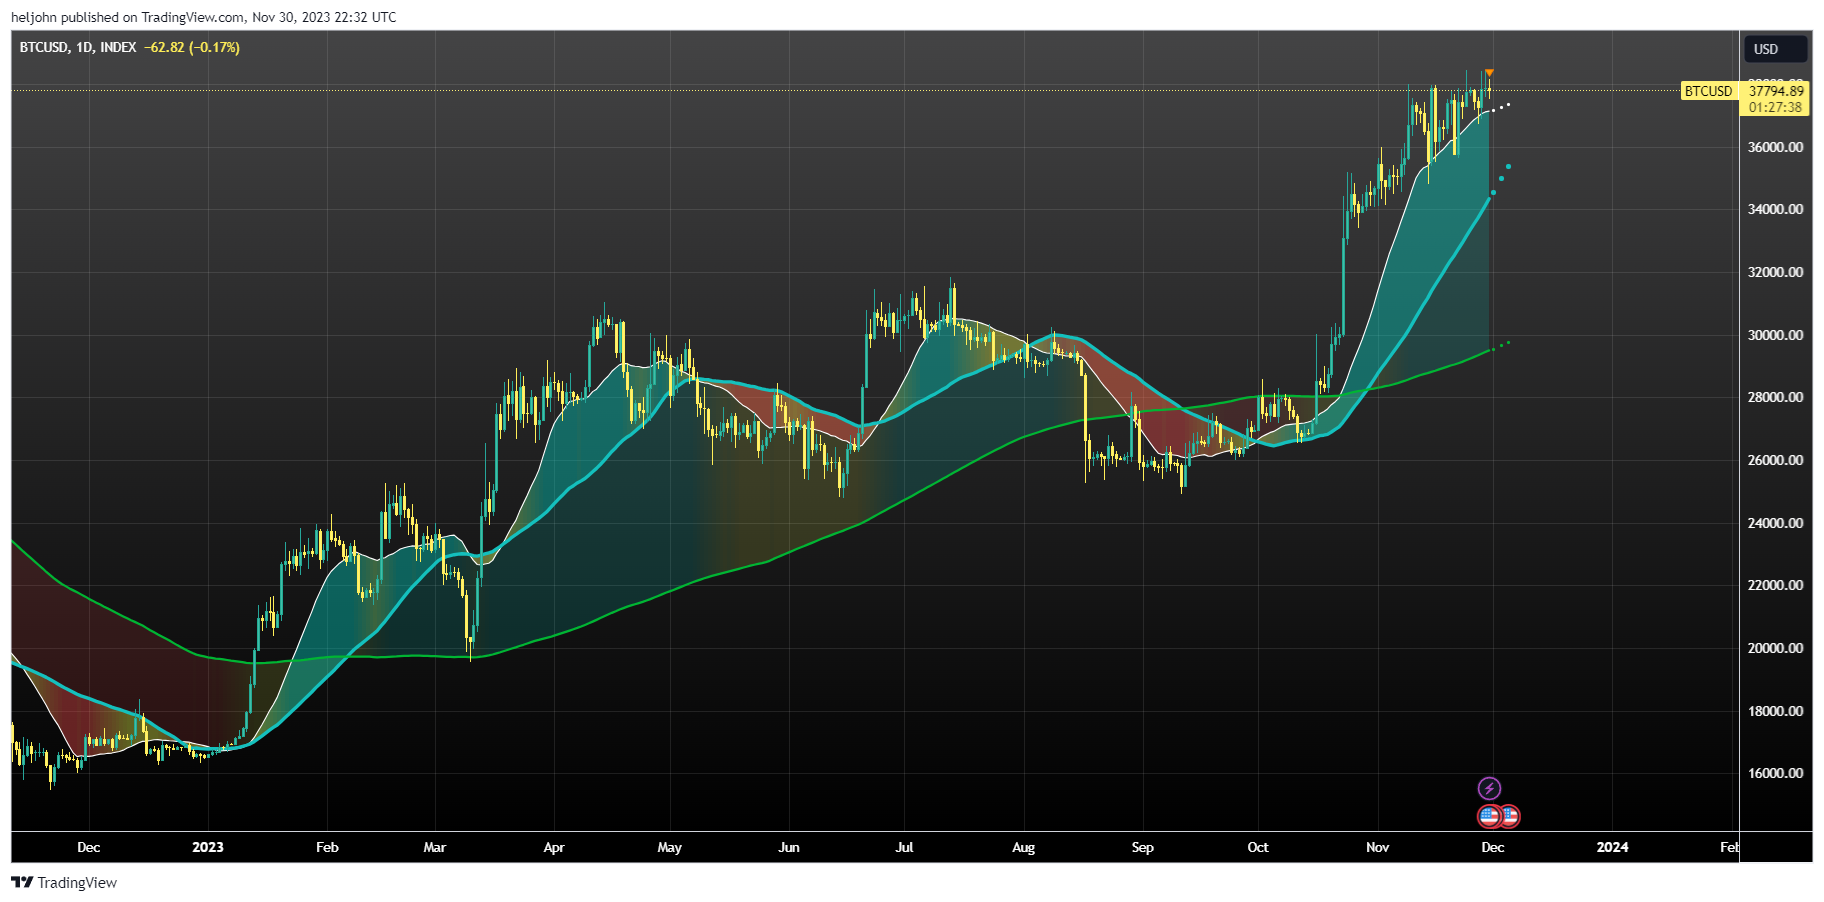The height and width of the screenshot is (902, 1824).
Task: Click the 2024 year label on time axis
Action: coord(1612,847)
